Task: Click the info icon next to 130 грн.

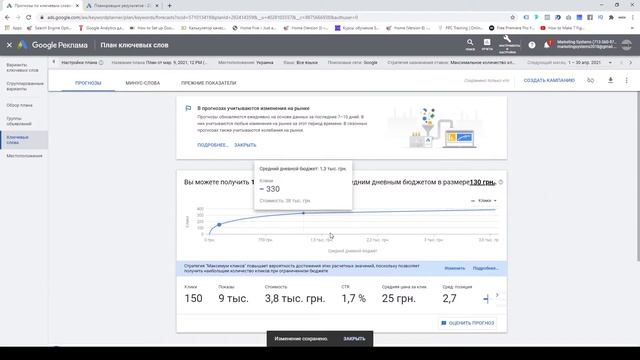Action: tap(501, 182)
